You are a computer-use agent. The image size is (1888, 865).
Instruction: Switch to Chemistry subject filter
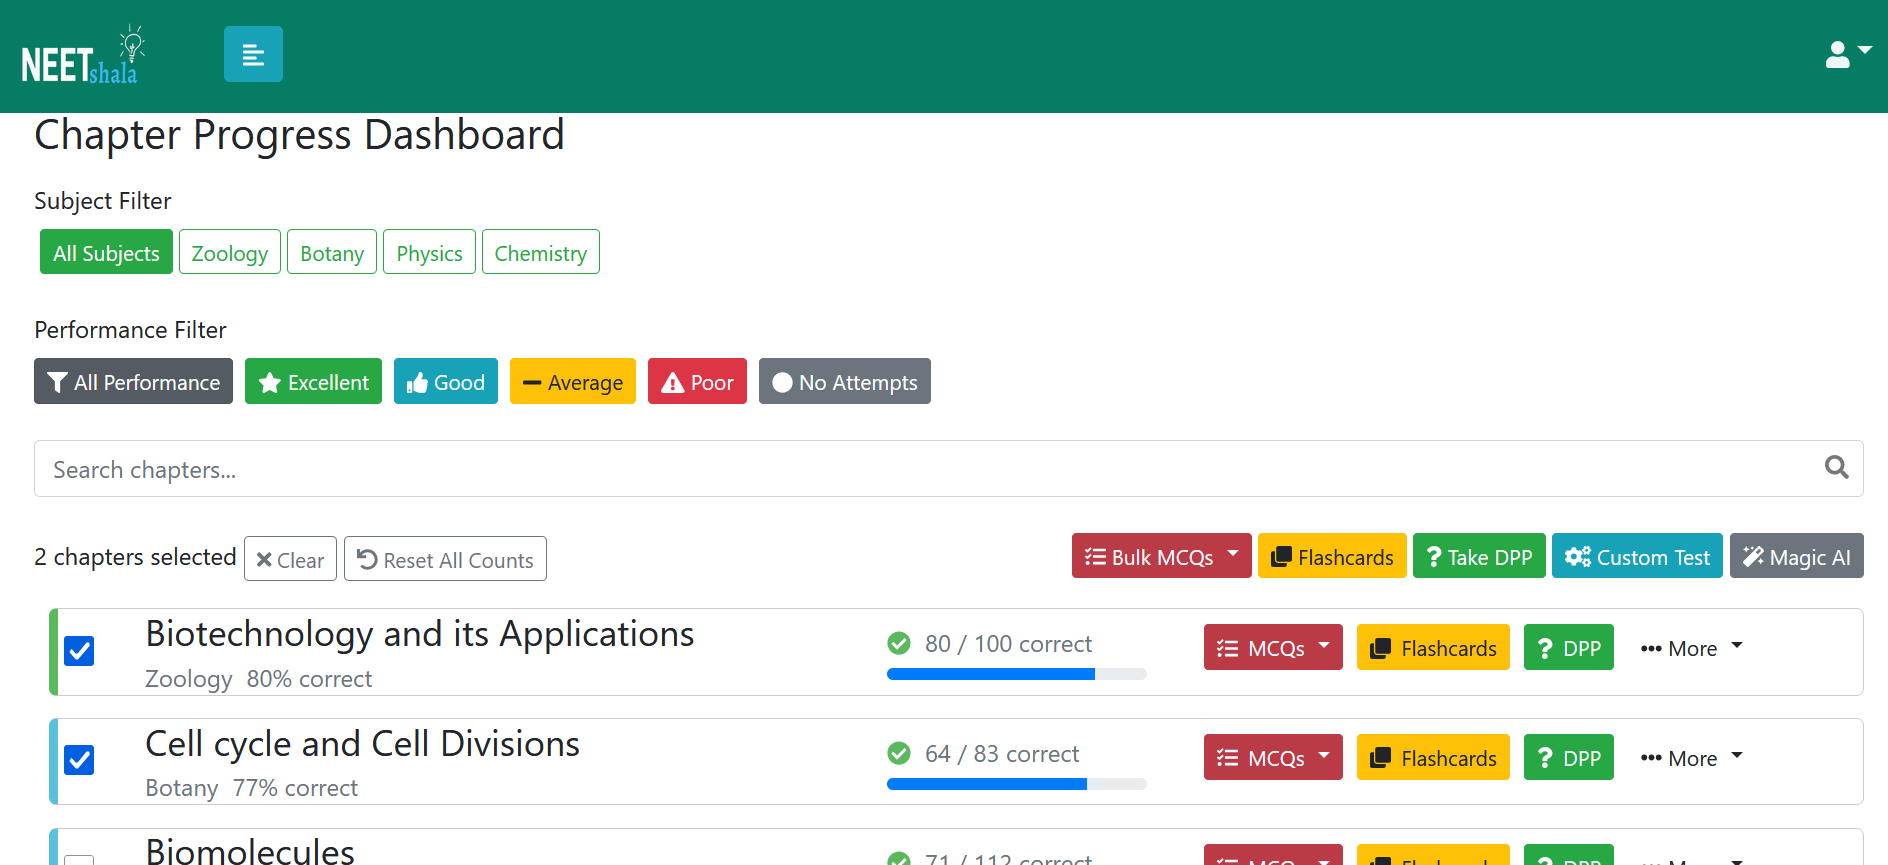click(x=541, y=252)
